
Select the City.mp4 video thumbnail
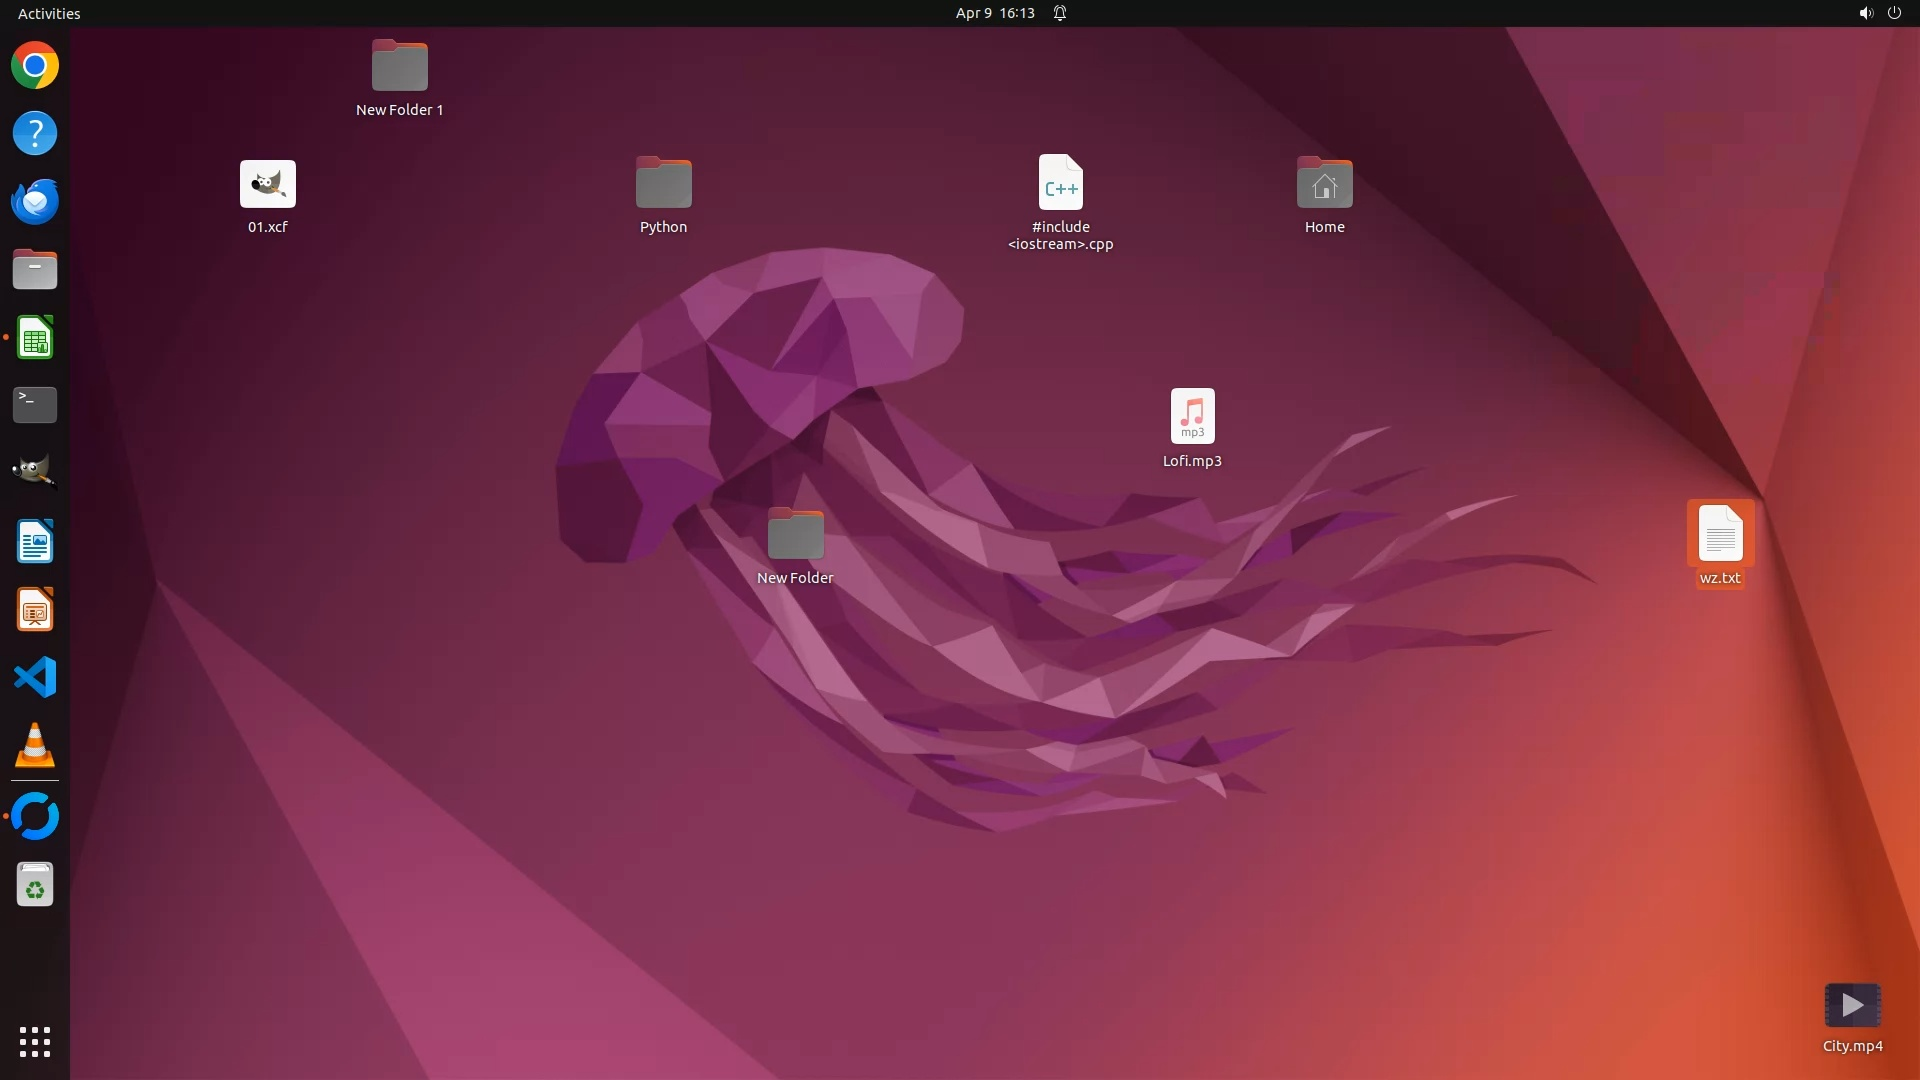click(x=1852, y=1006)
